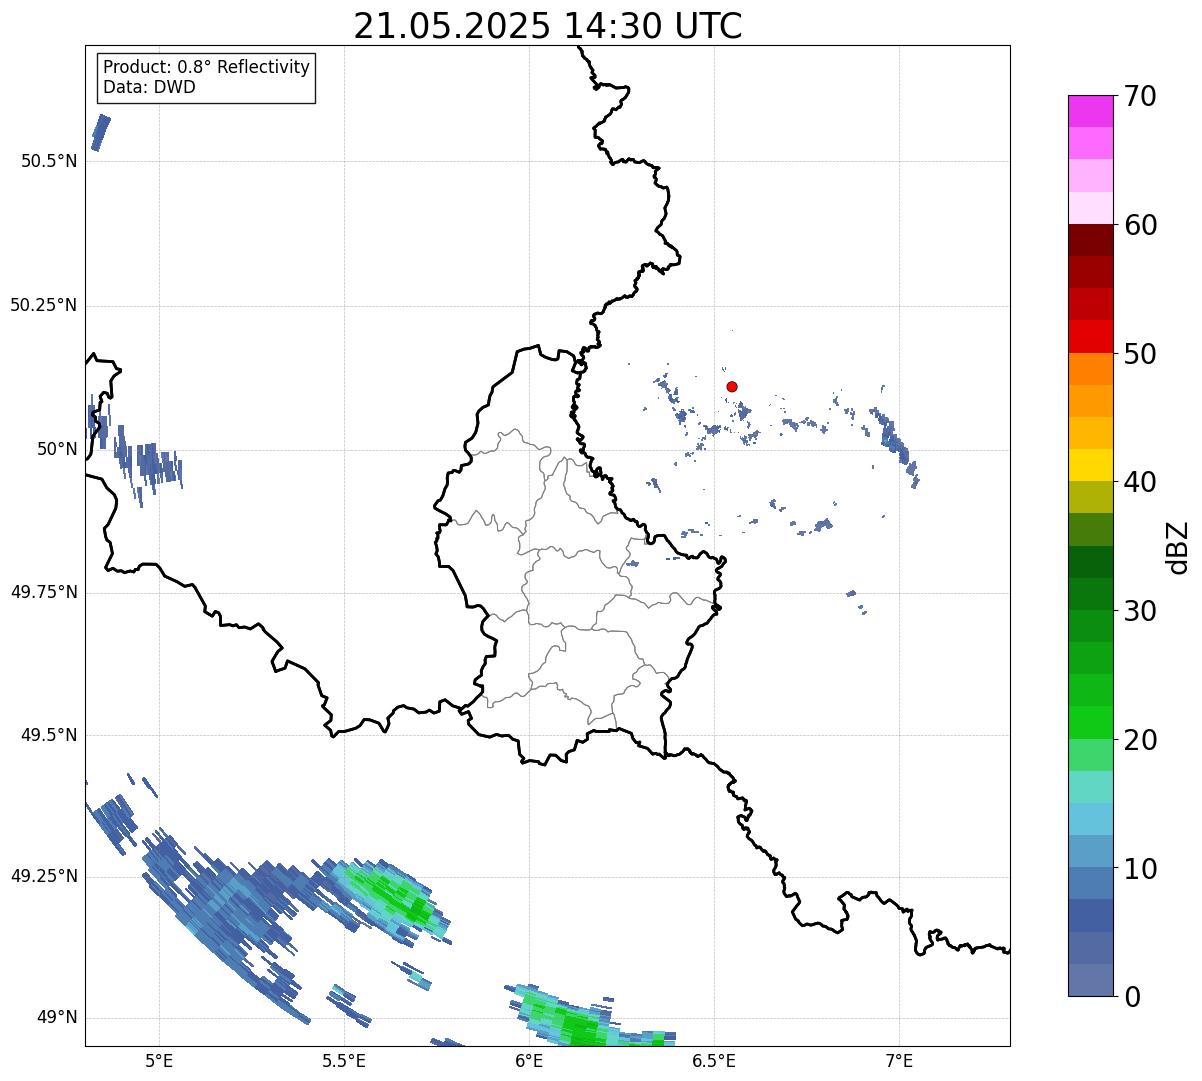Click the 5°E longitude label
Screen dimensions: 1202x1081
click(x=159, y=1060)
